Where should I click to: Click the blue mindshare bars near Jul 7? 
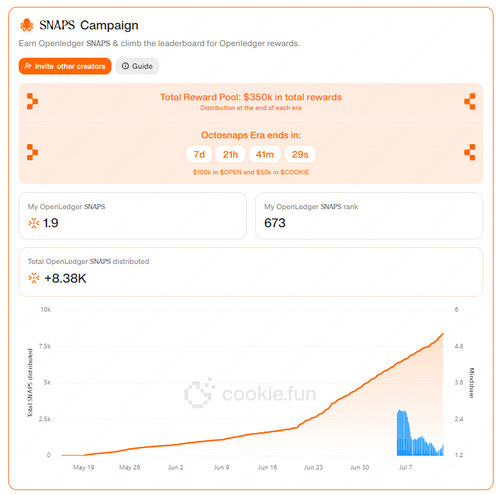(420, 433)
